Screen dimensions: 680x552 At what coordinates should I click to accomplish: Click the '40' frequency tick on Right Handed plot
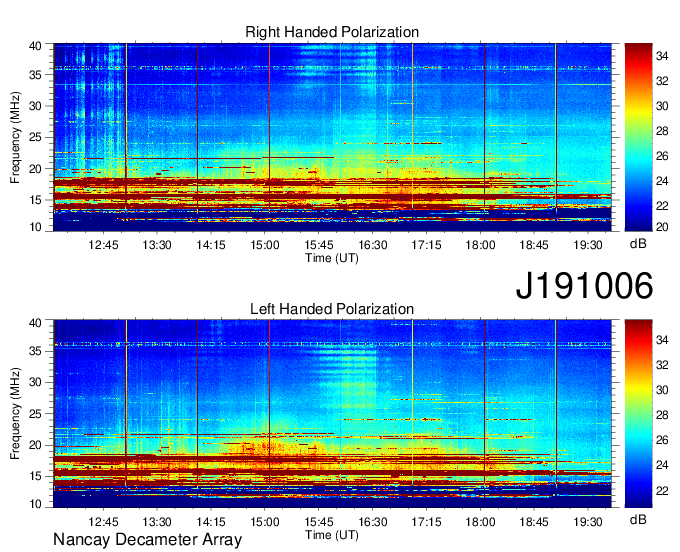(35, 46)
